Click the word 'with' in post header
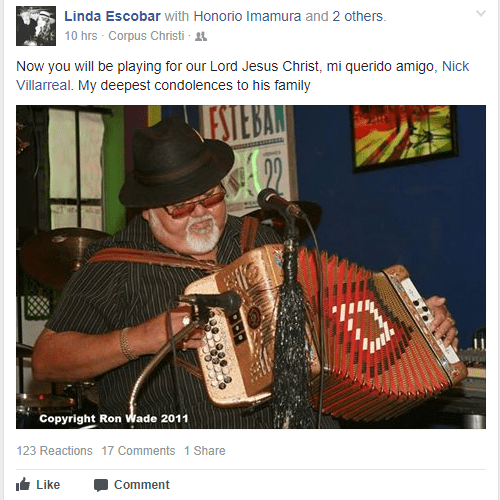Screen dimensions: 500x500 [x=177, y=16]
